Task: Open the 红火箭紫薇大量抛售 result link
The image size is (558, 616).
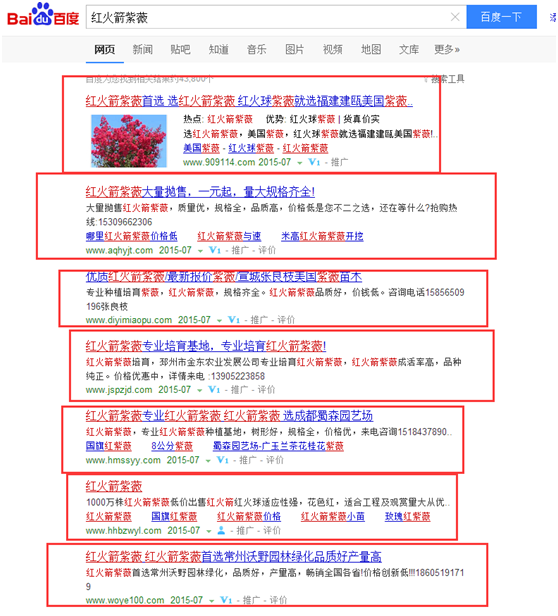Action: 200,192
